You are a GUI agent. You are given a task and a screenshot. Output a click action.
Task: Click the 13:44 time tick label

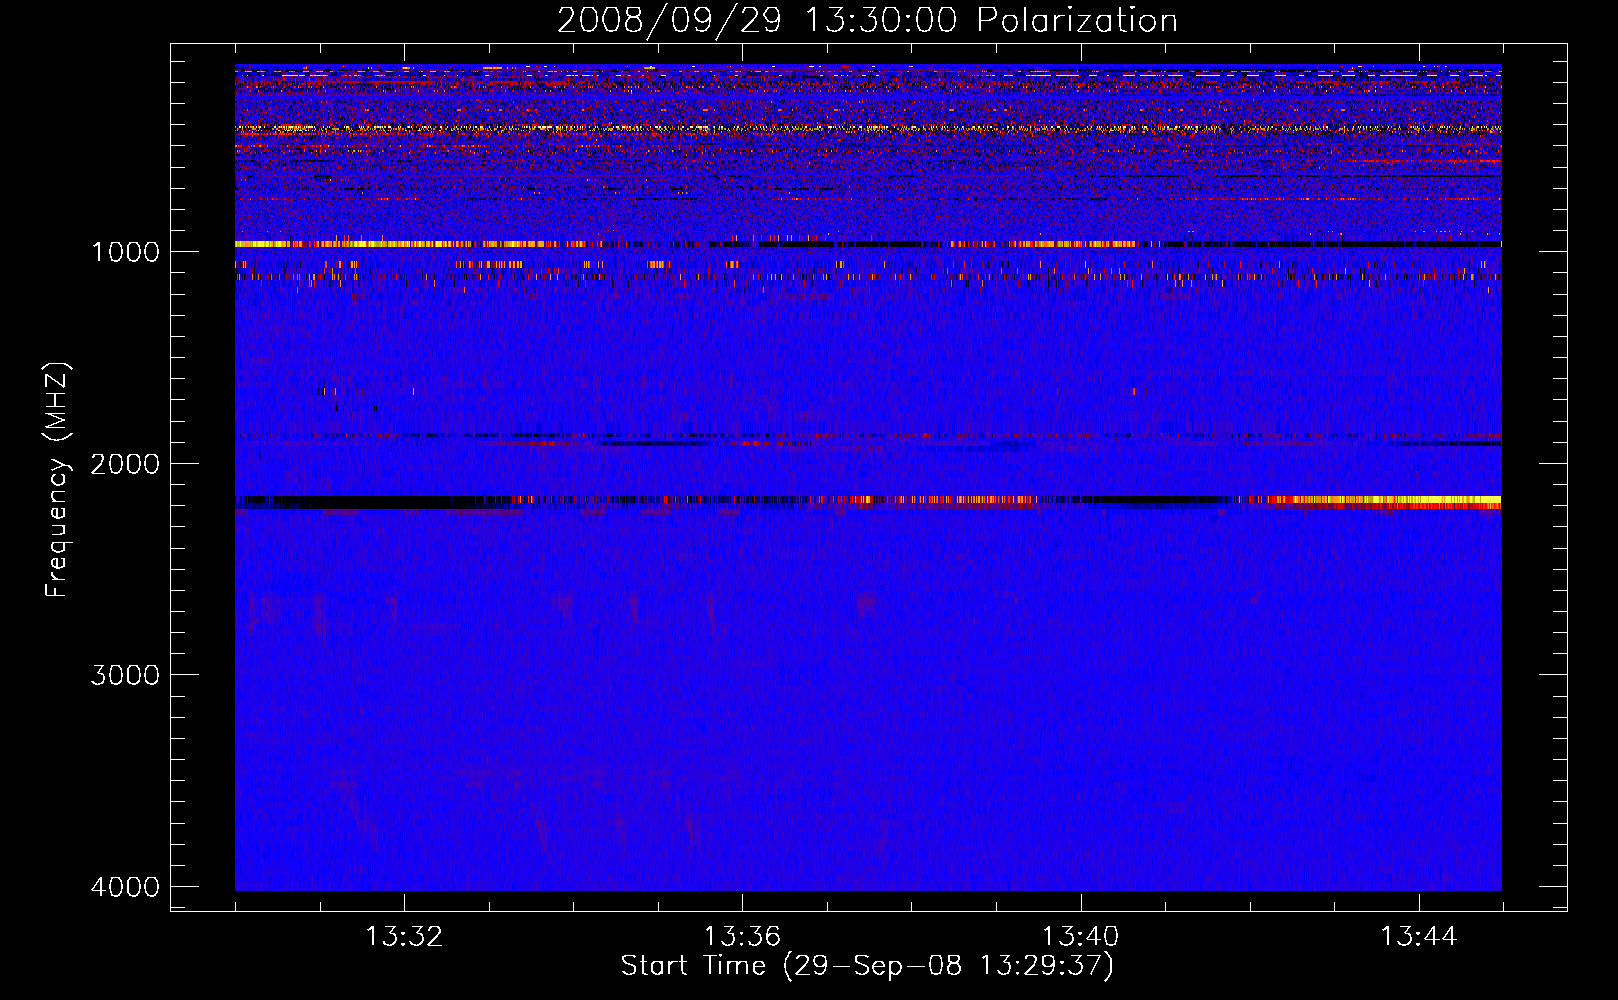1419,937
